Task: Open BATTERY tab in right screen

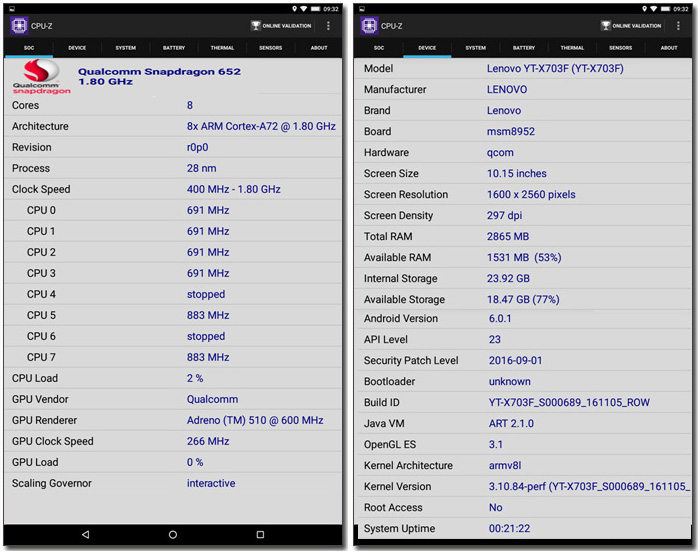Action: (x=524, y=48)
